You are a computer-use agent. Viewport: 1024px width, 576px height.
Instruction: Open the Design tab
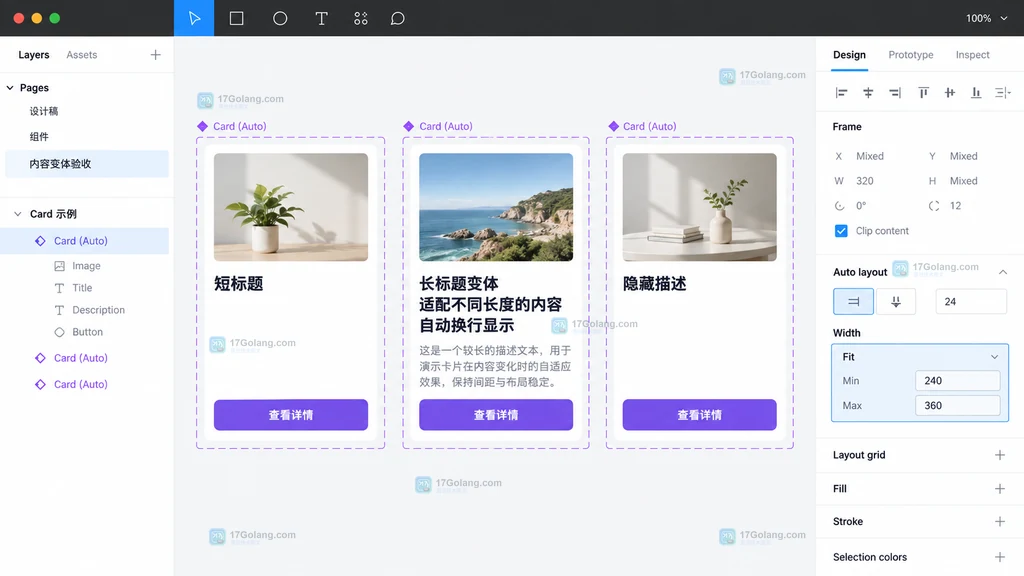[x=849, y=55]
